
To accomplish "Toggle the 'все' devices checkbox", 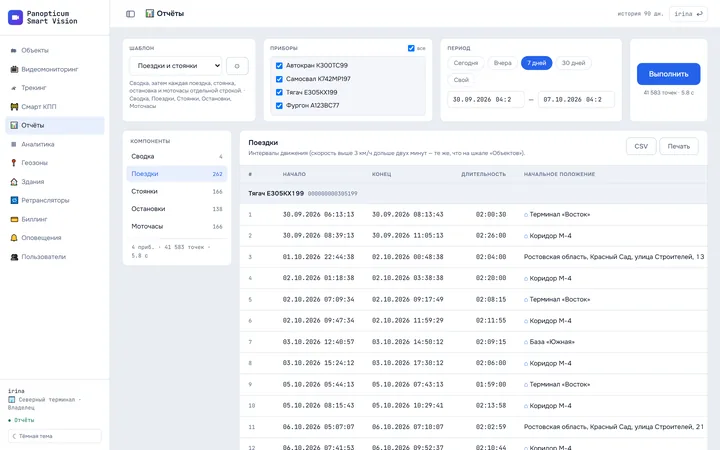I will [x=411, y=48].
